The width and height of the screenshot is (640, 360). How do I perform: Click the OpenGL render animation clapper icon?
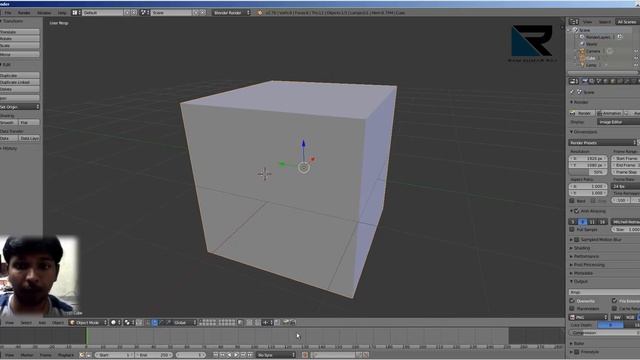(x=293, y=322)
